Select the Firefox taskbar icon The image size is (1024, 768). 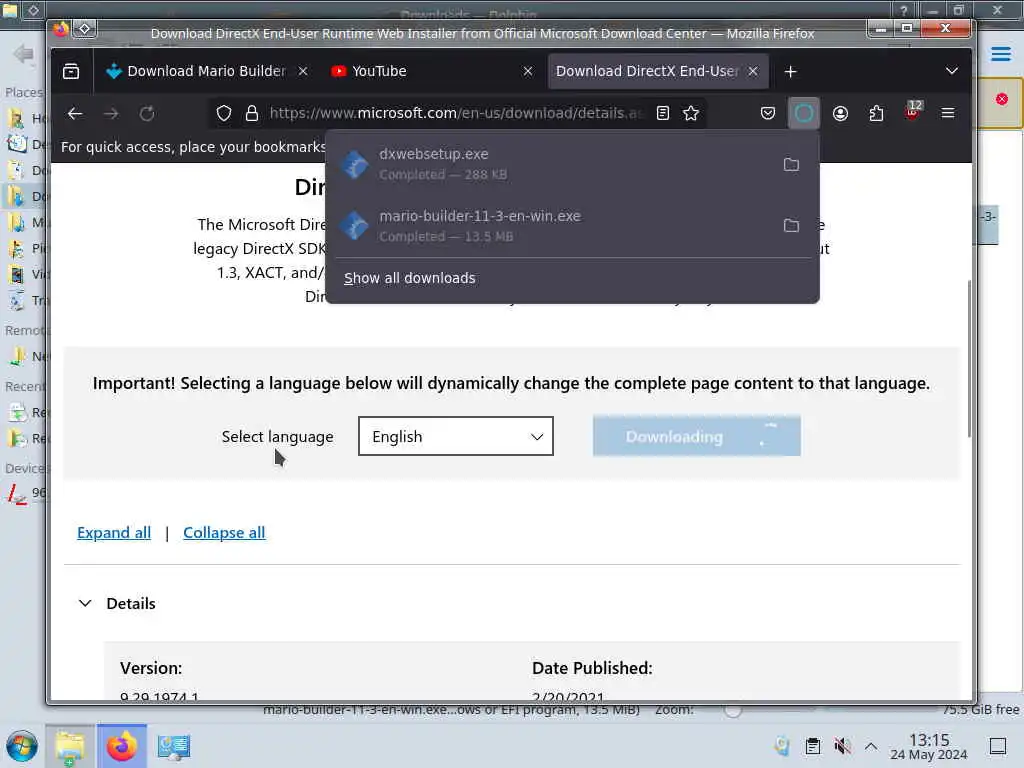[122, 746]
